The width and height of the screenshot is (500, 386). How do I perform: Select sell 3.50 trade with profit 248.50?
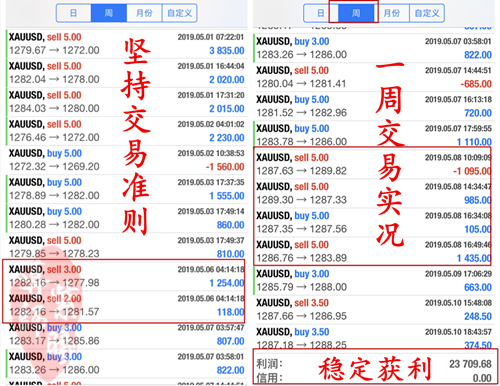[x=374, y=309]
